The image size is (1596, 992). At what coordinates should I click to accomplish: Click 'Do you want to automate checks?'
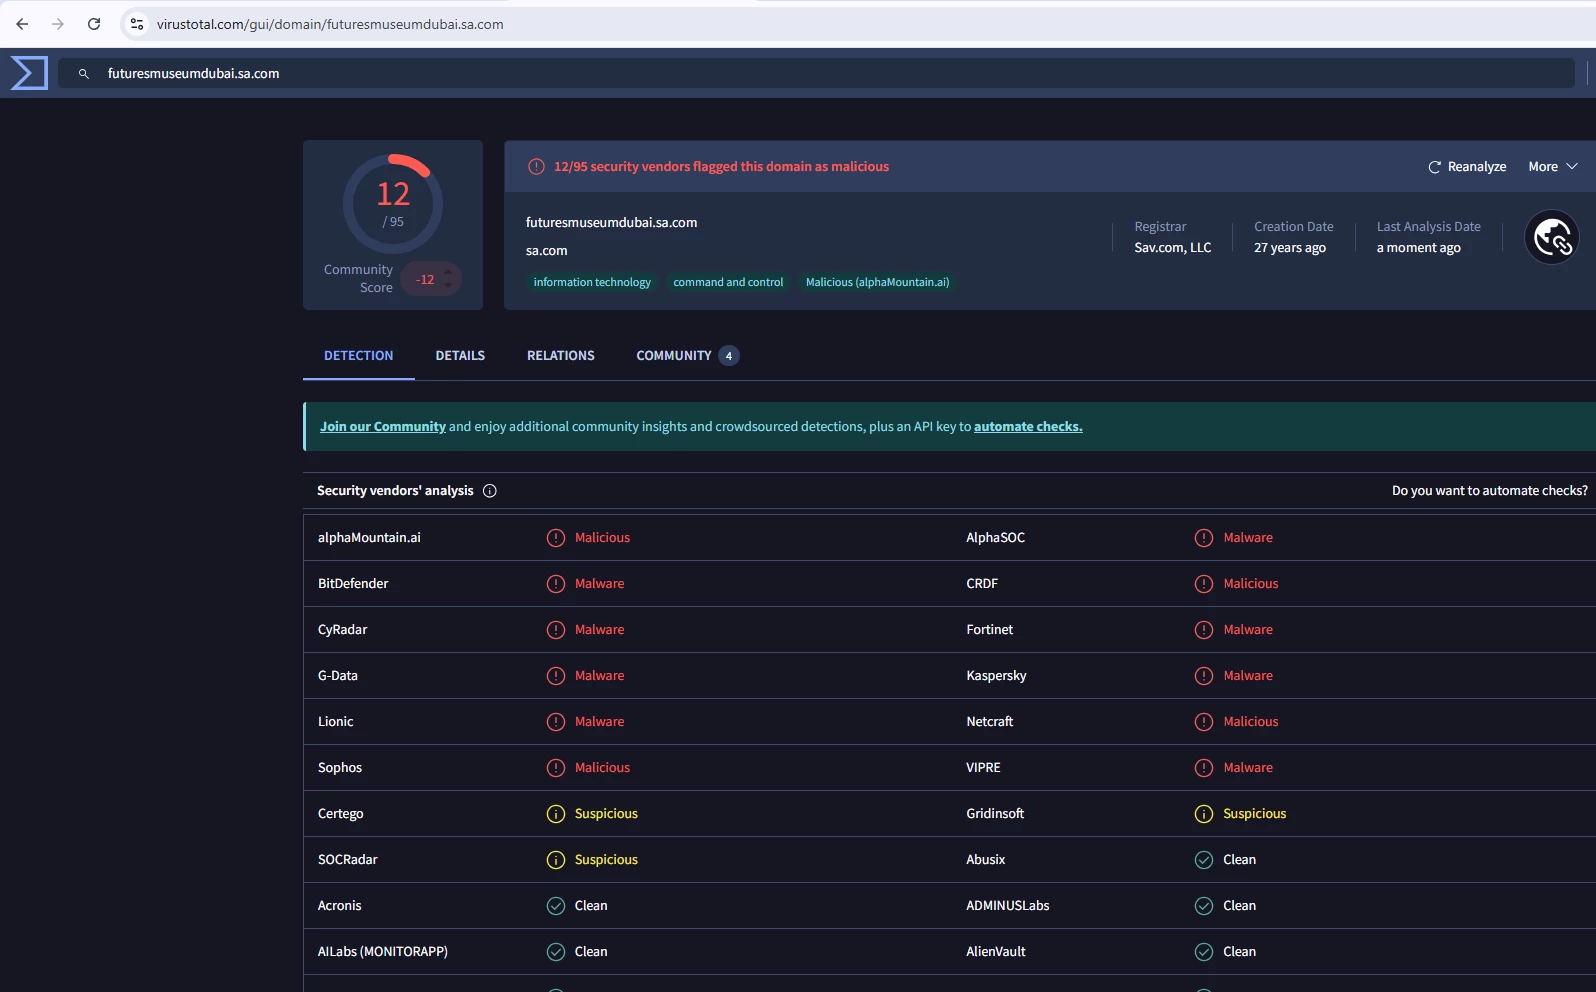click(x=1490, y=491)
